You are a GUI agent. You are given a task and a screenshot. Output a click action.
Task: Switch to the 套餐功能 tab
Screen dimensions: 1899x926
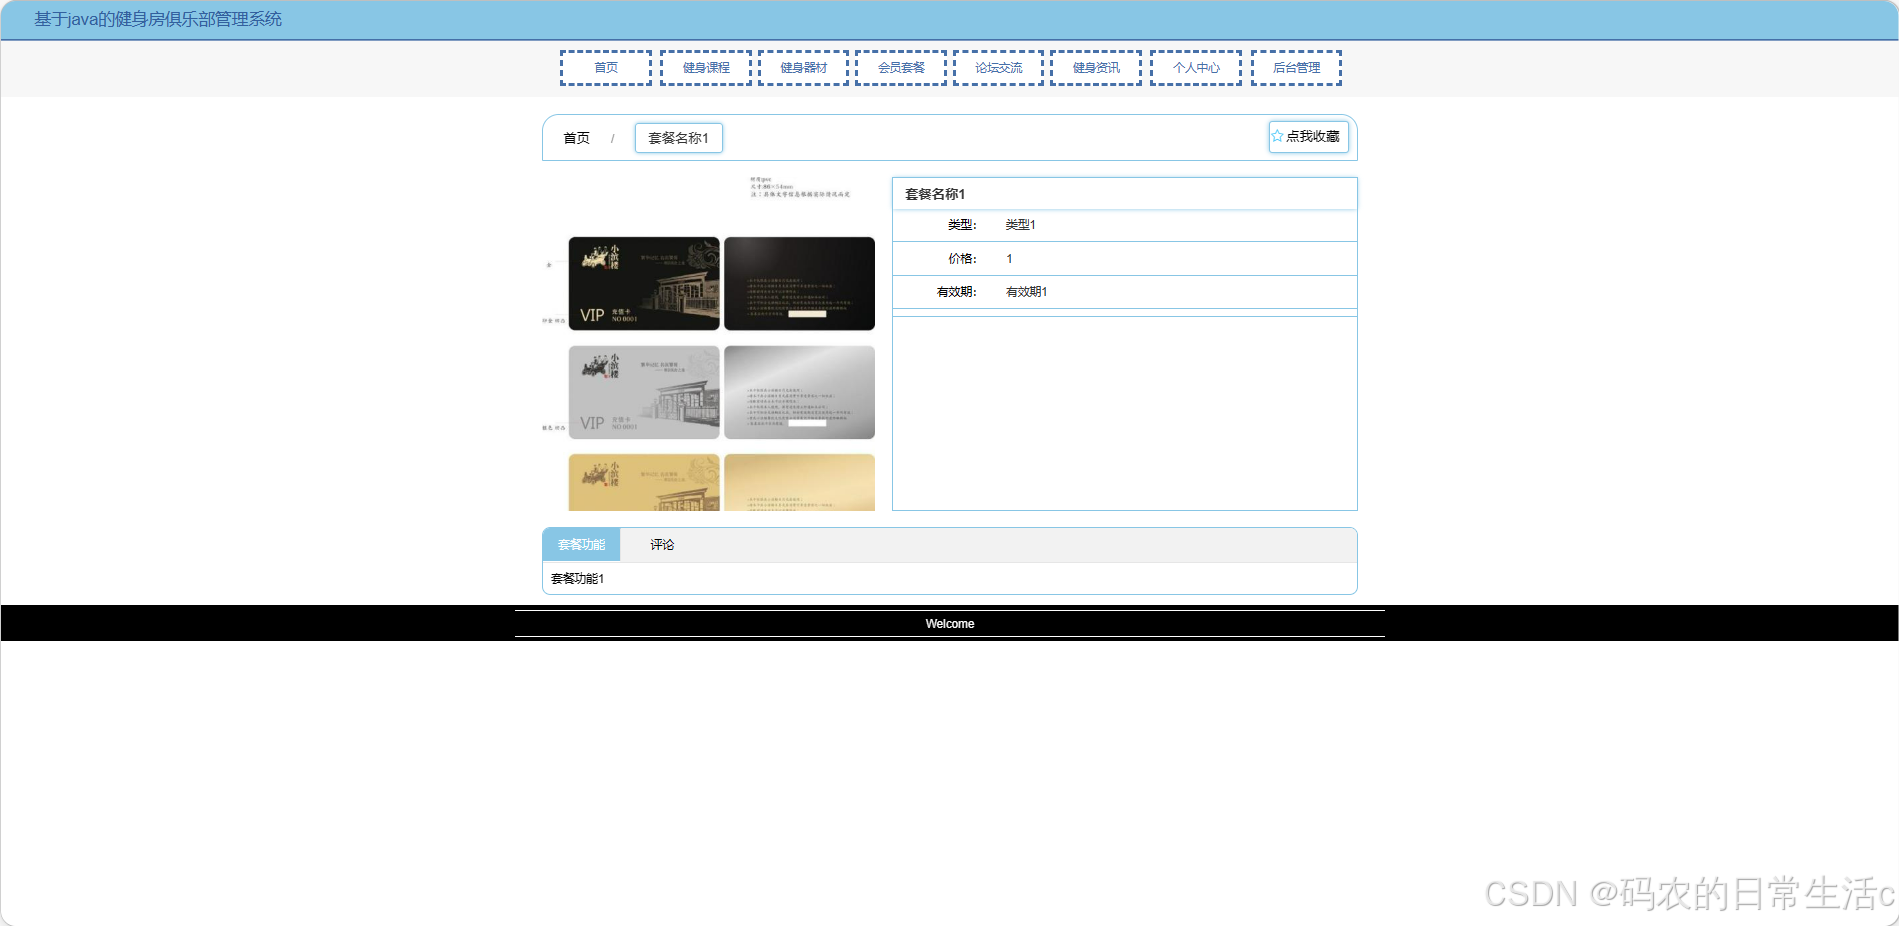click(581, 545)
